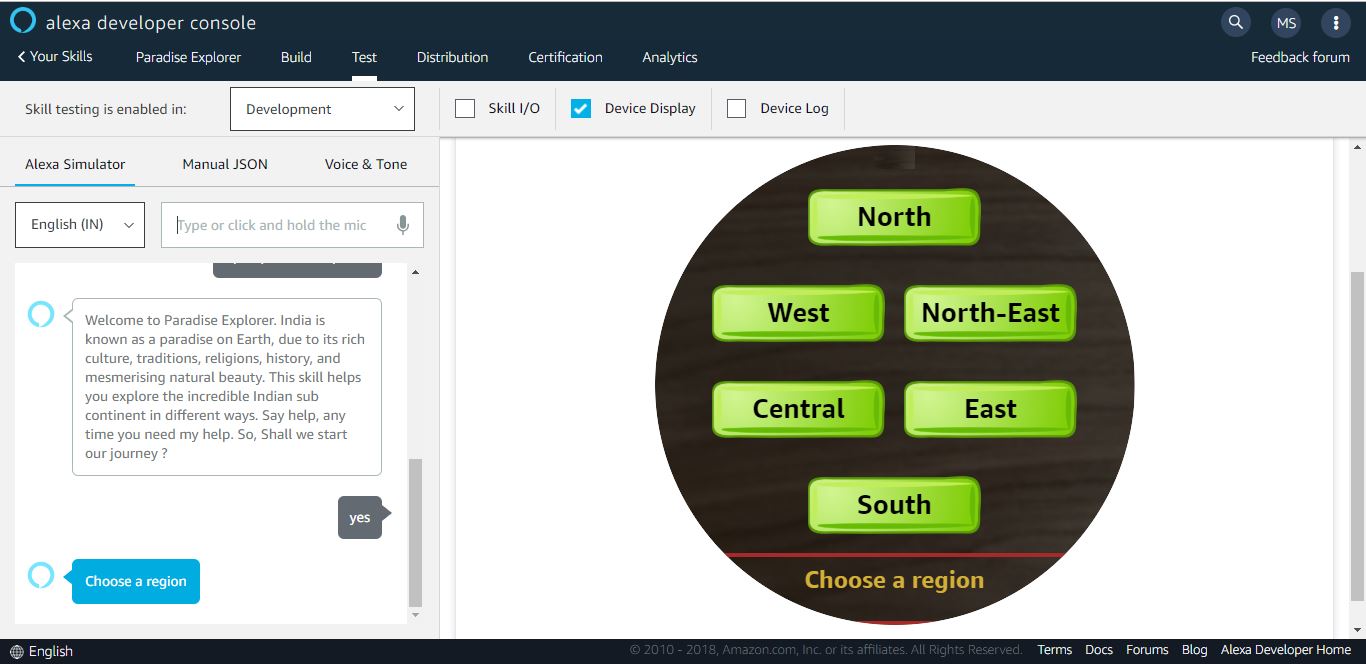This screenshot has width=1366, height=664.
Task: Click the chat scroll up arrow
Action: pos(416,272)
